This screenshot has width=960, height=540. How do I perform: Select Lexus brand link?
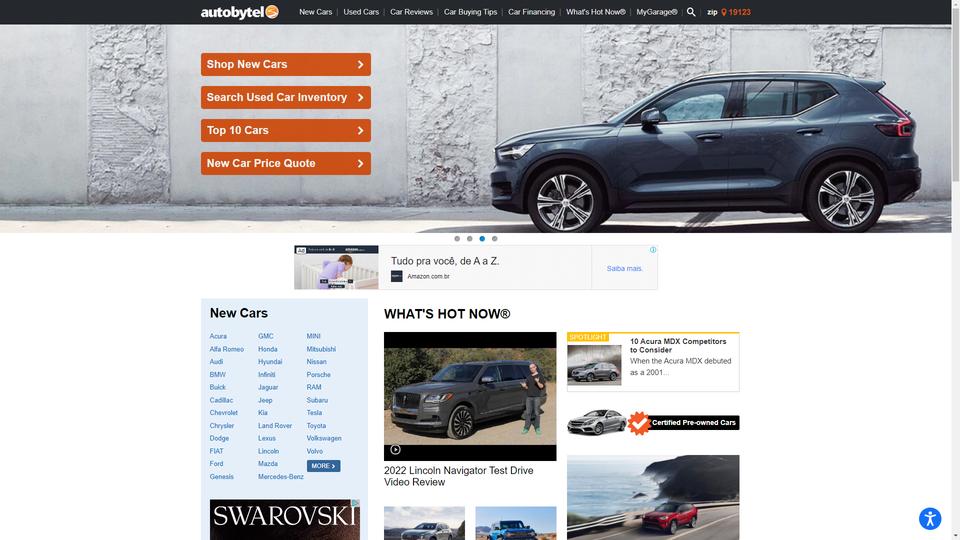267,438
